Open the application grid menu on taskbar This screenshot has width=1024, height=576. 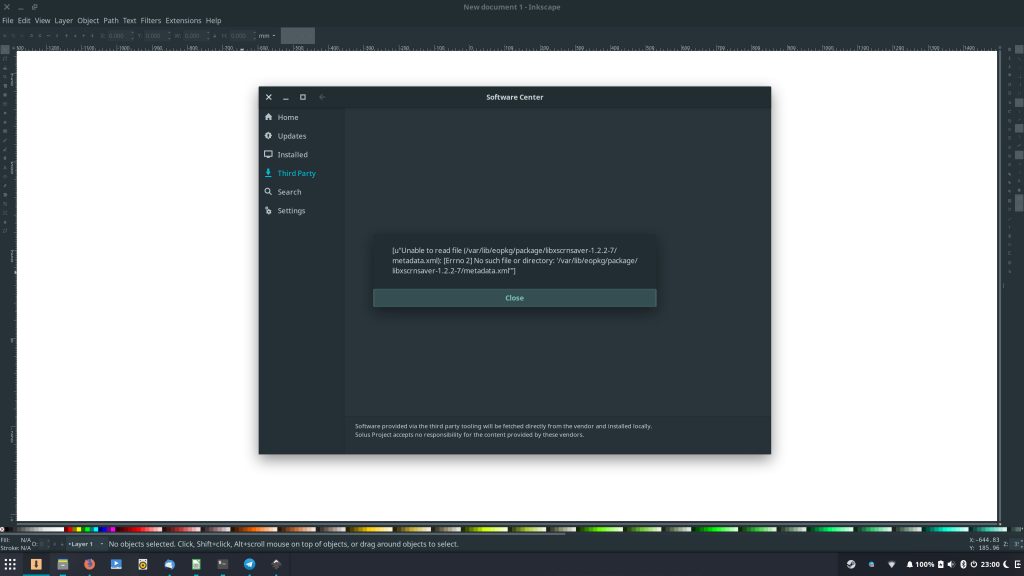coord(10,564)
